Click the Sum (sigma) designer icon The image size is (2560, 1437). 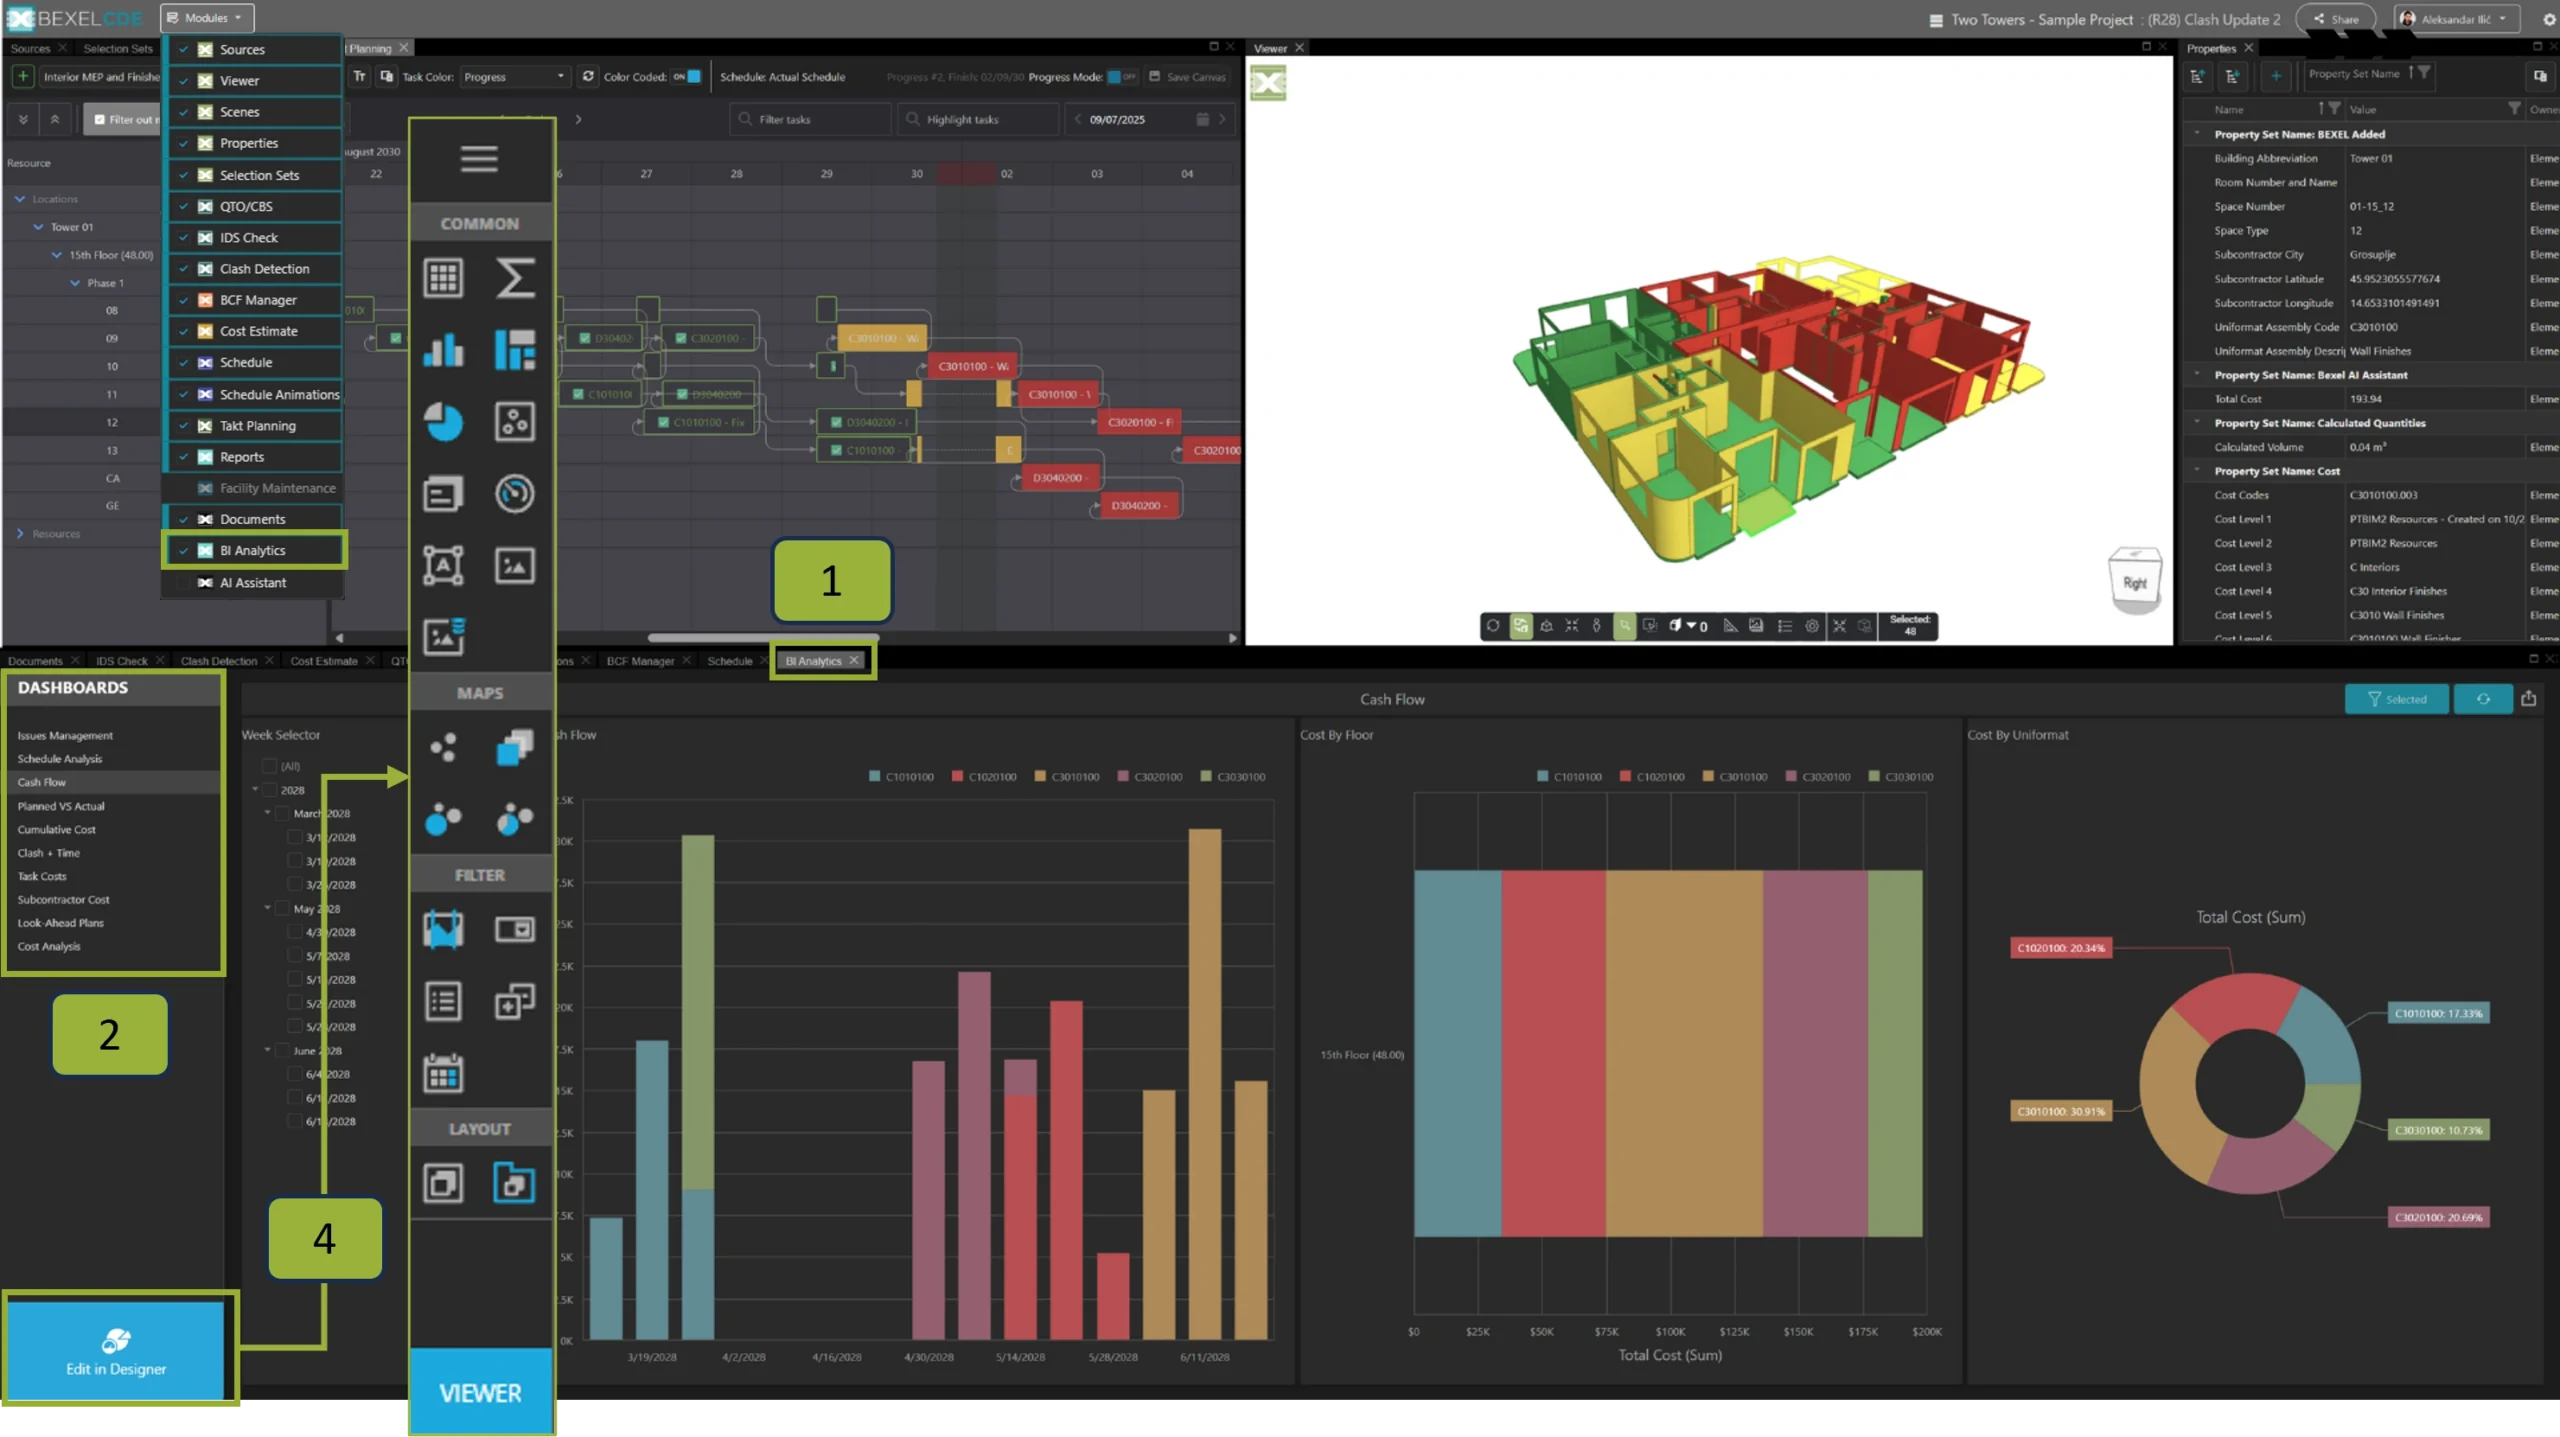point(515,278)
